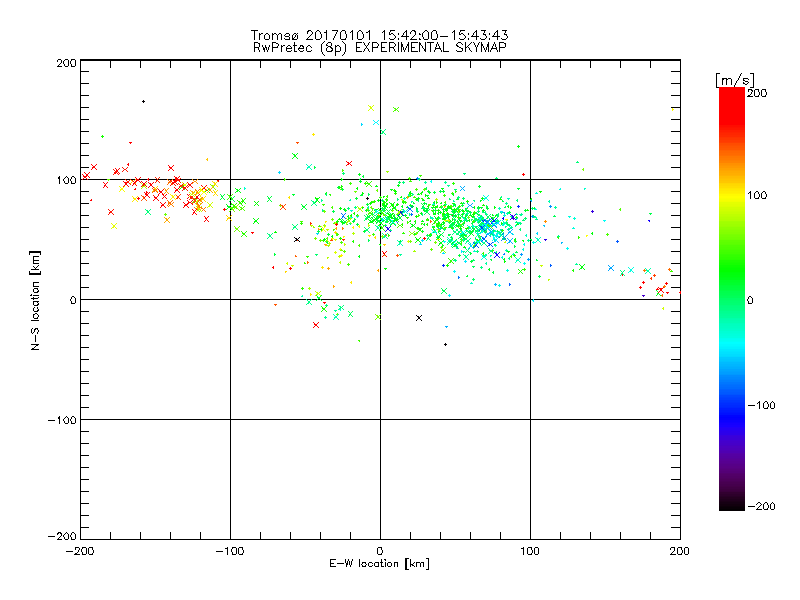Click the -200 tick label on E-W axis
The image size is (800, 600).
point(80,551)
